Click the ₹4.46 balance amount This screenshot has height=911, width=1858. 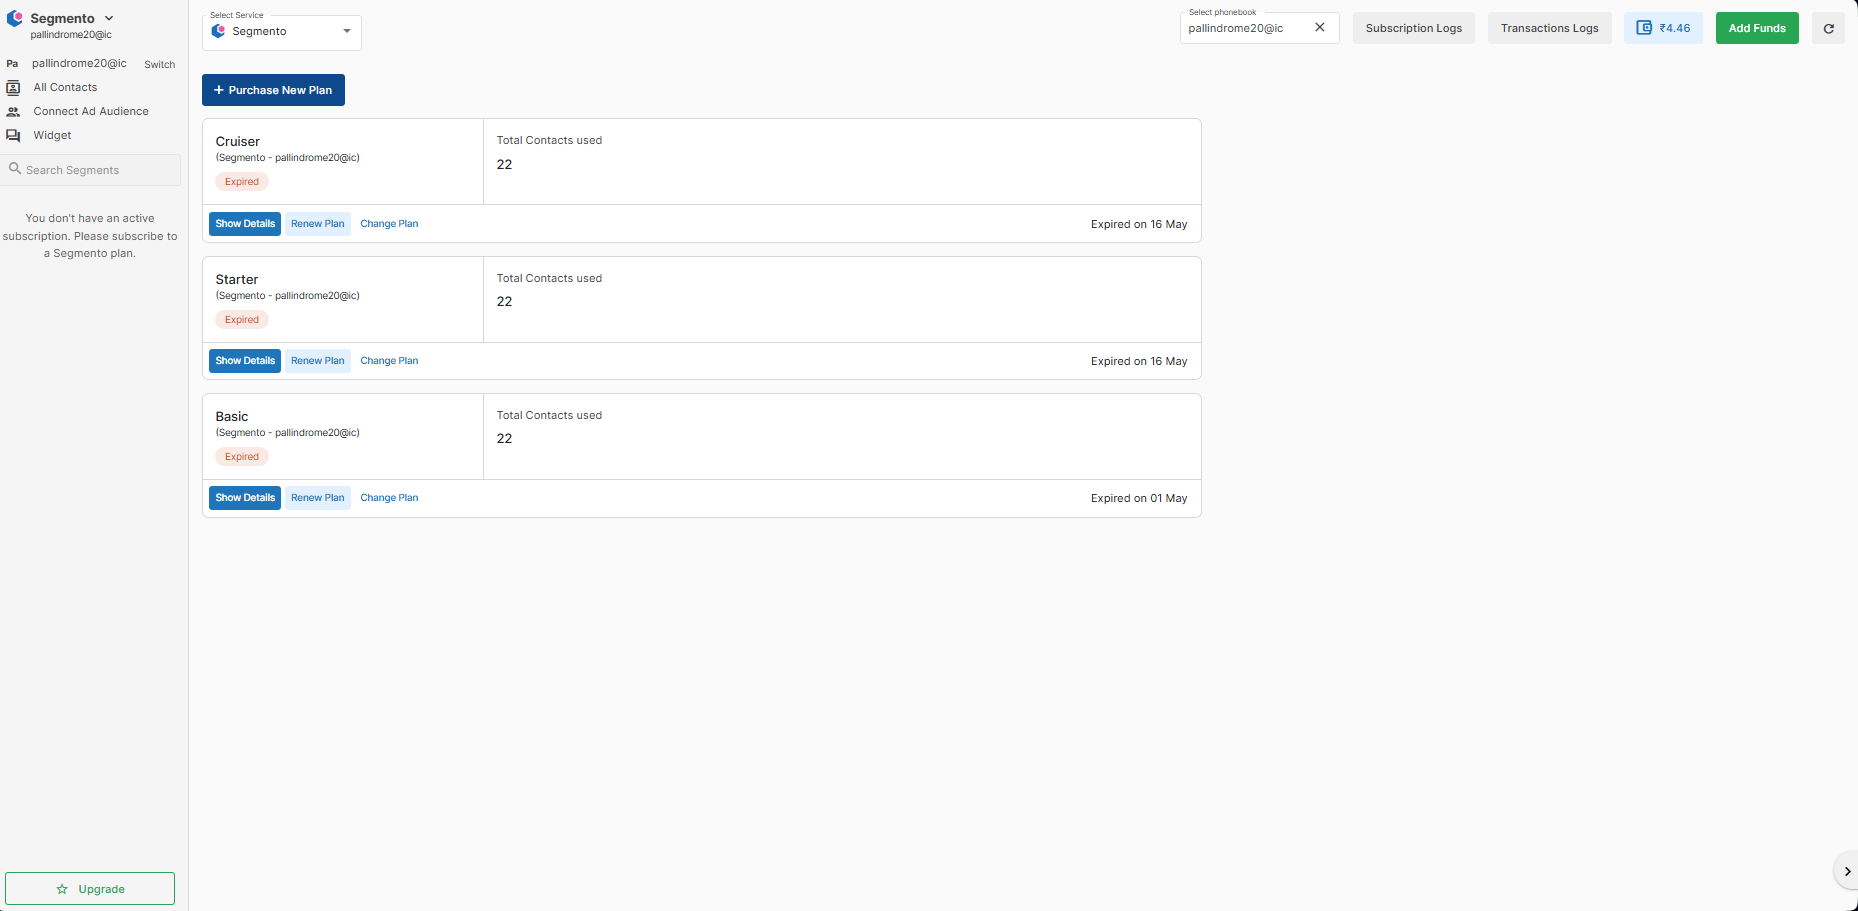1675,28
